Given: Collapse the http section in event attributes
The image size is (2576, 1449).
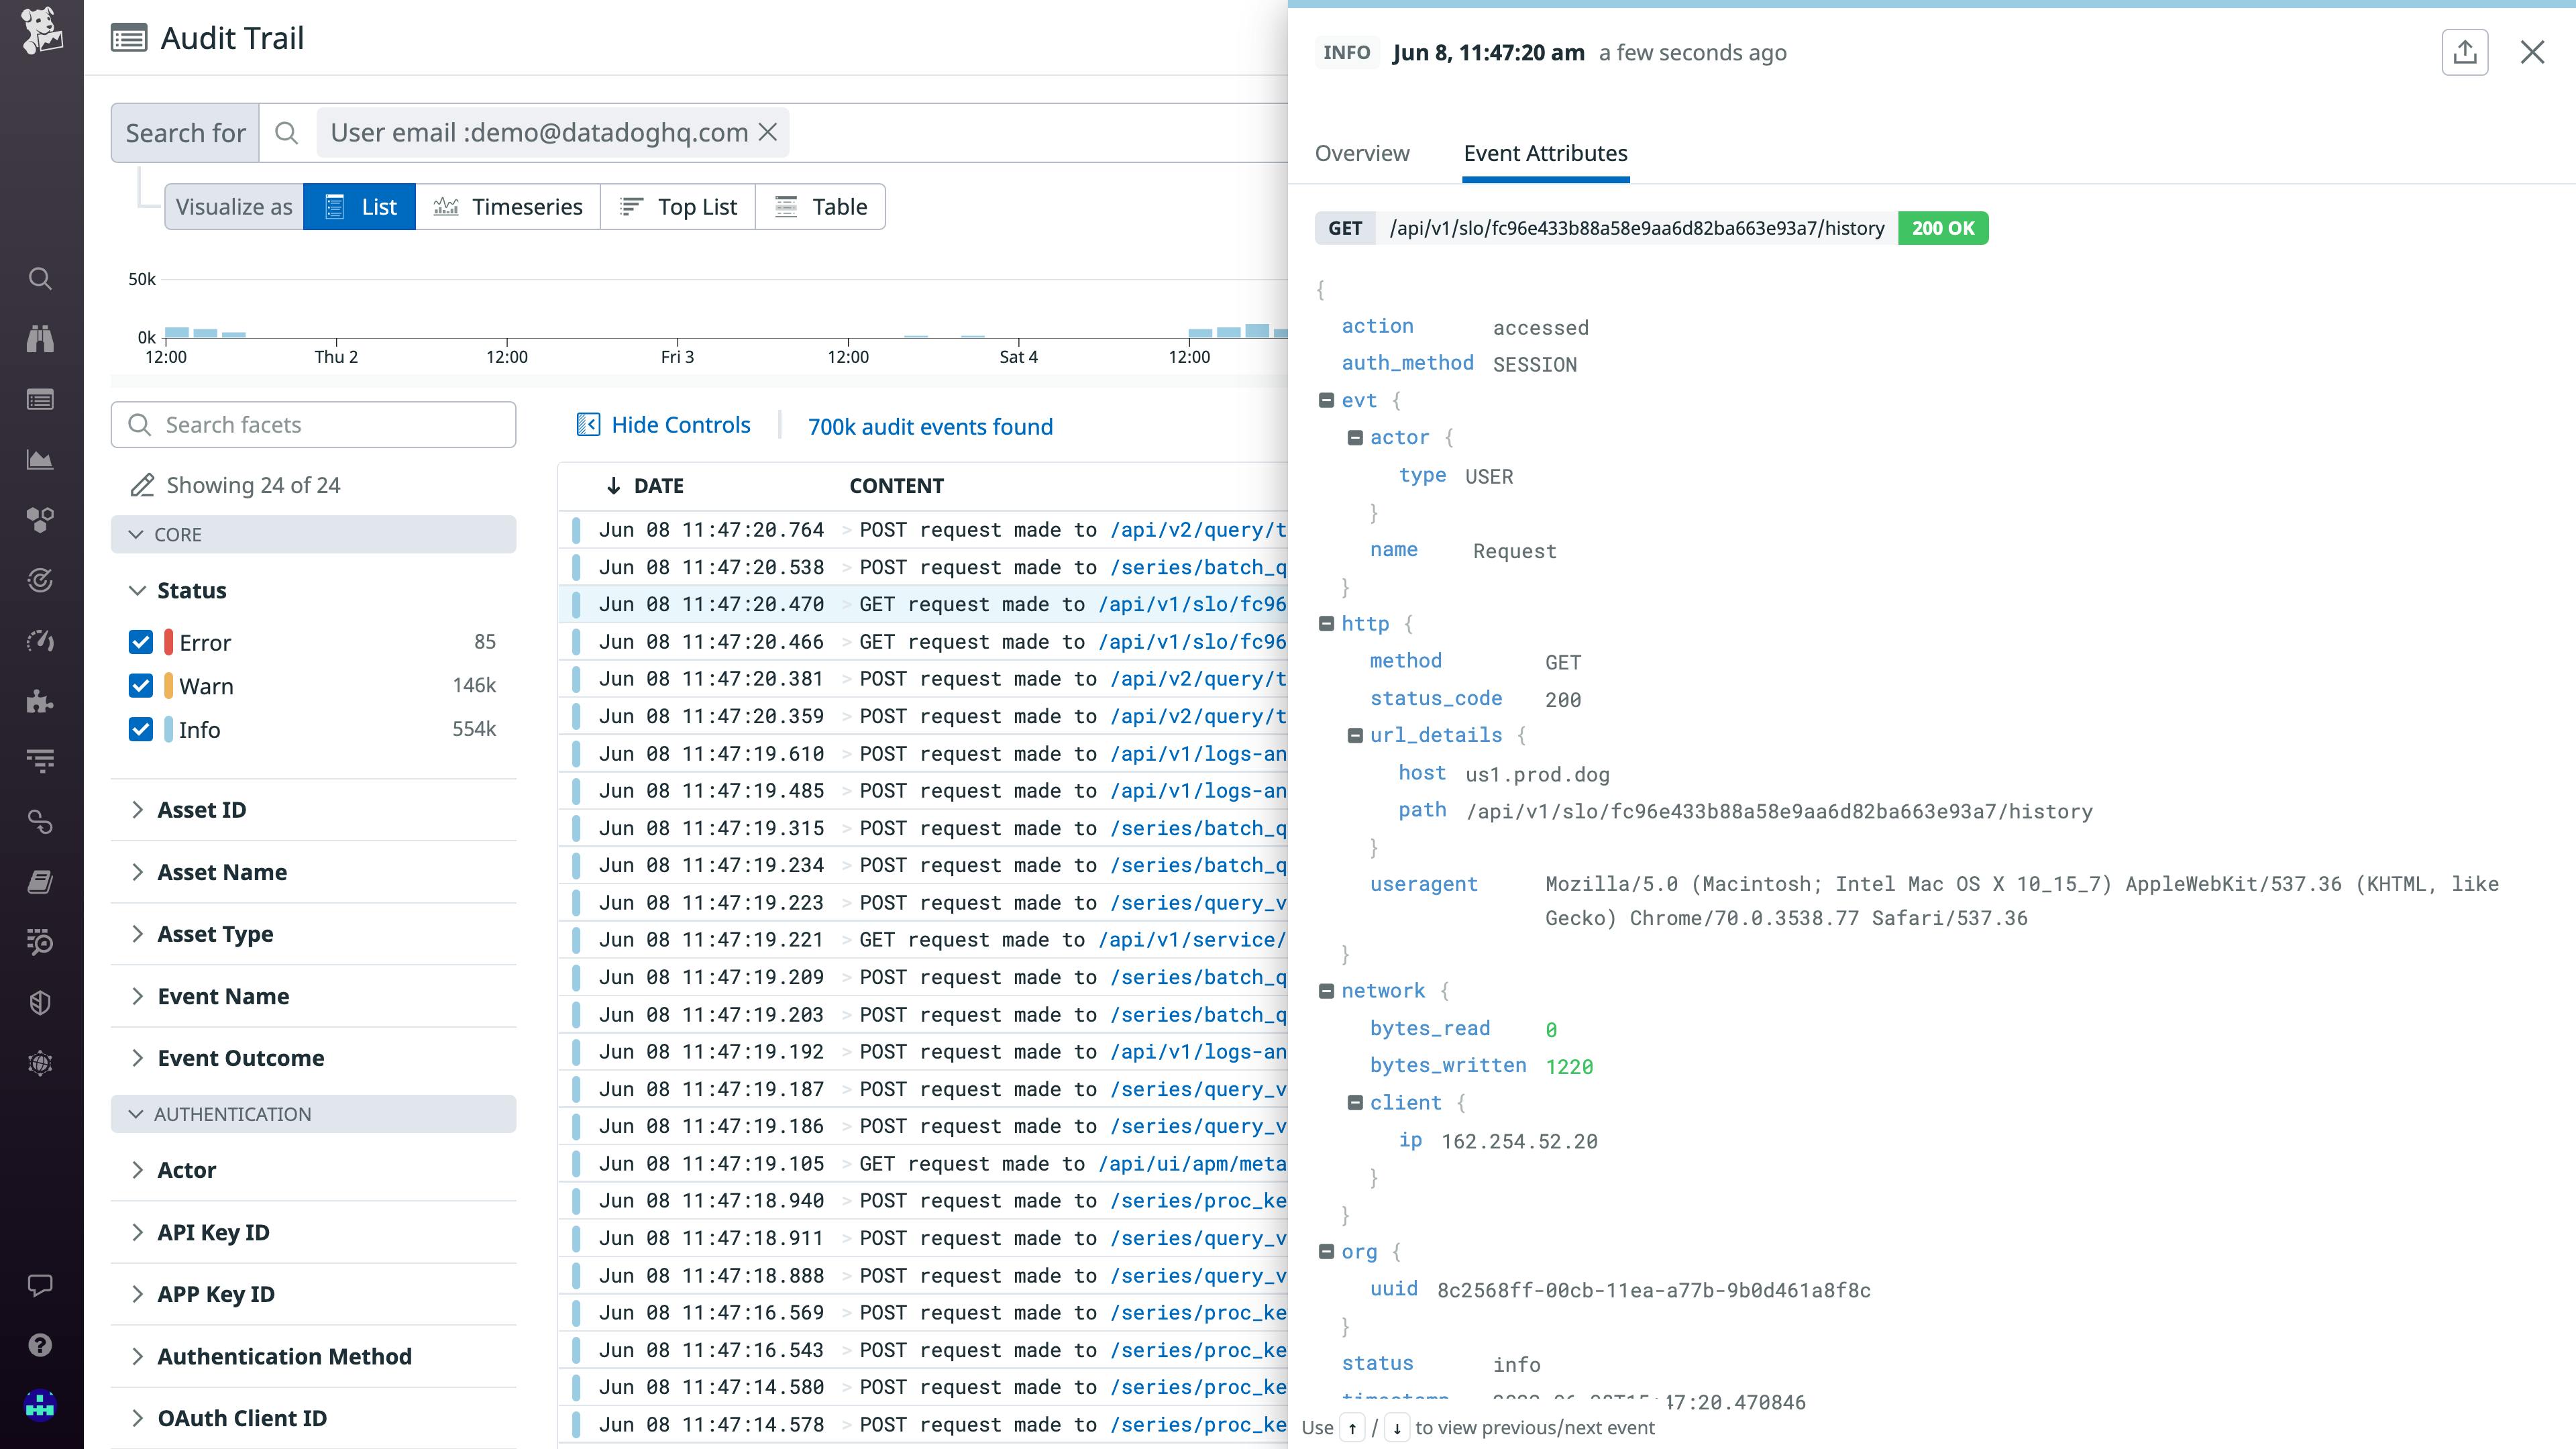Looking at the screenshot, I should pyautogui.click(x=1328, y=623).
